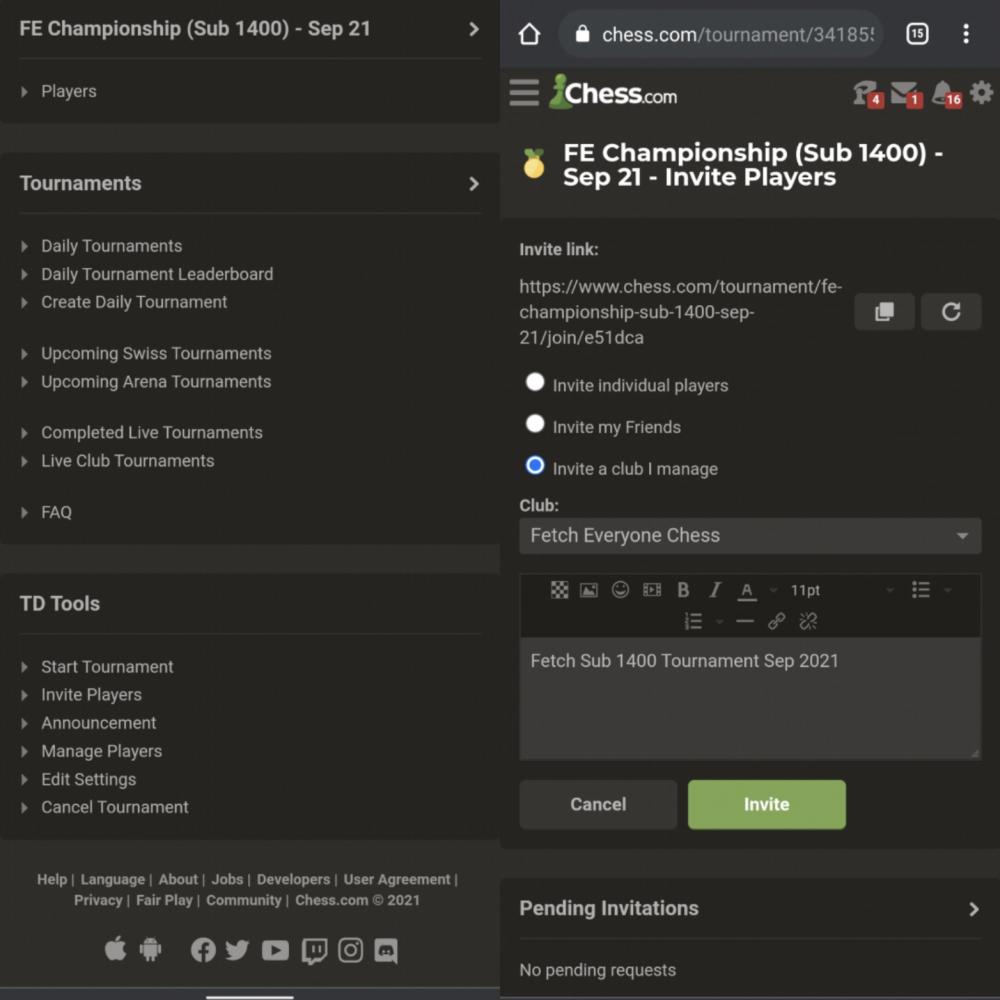The width and height of the screenshot is (1000, 1000).
Task: Visit Chess.com Twitter page
Action: coord(237,950)
